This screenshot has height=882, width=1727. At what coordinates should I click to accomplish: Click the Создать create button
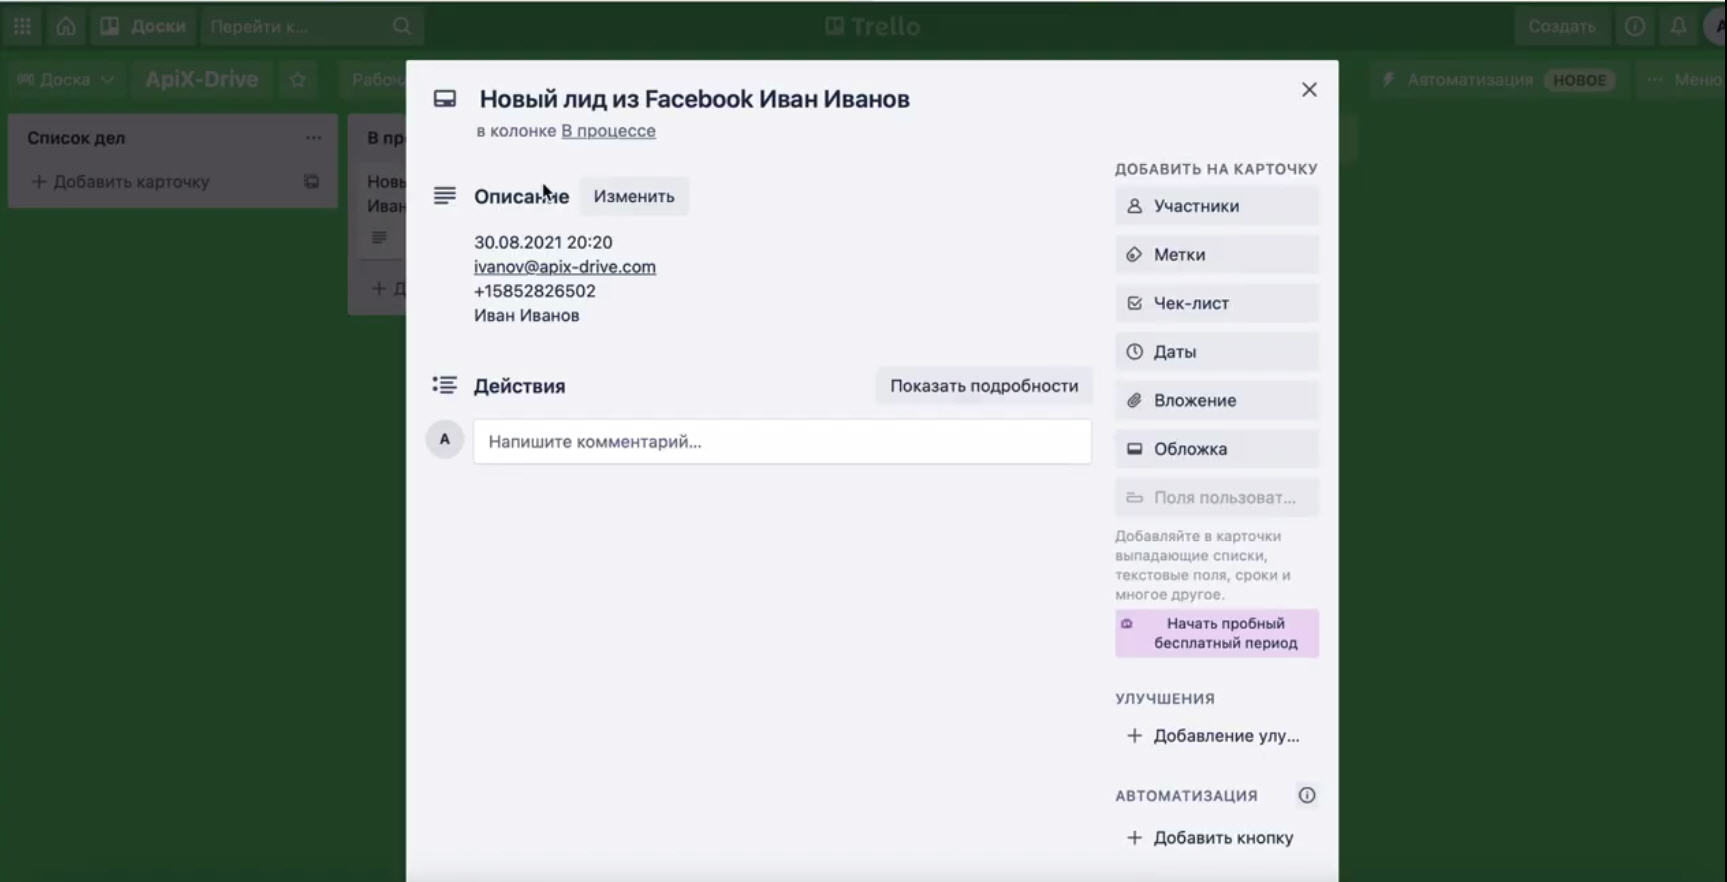(x=1562, y=27)
